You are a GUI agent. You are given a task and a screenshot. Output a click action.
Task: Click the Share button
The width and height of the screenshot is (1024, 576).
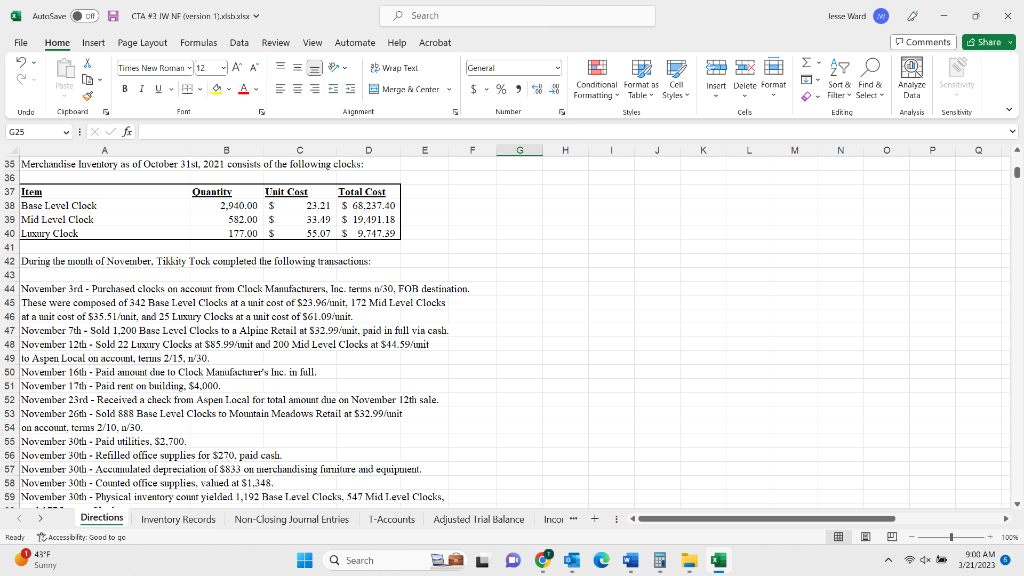987,42
